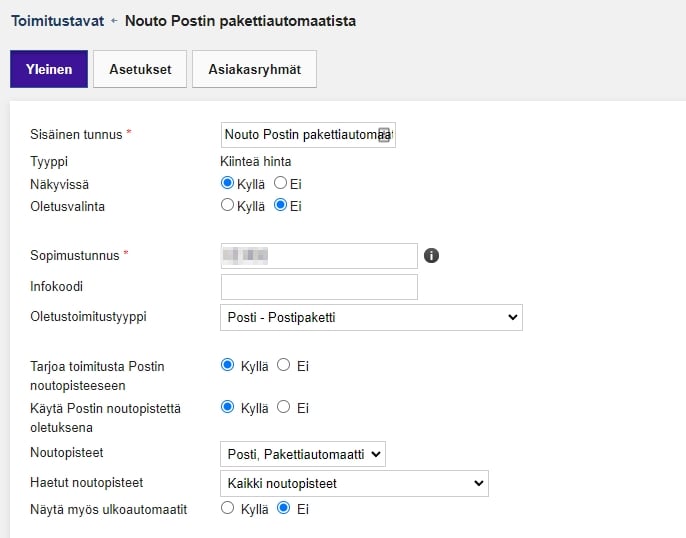Viewport: 686px width, 538px height.
Task: Click the Kiinteä hinta type text
Action: [x=256, y=162]
